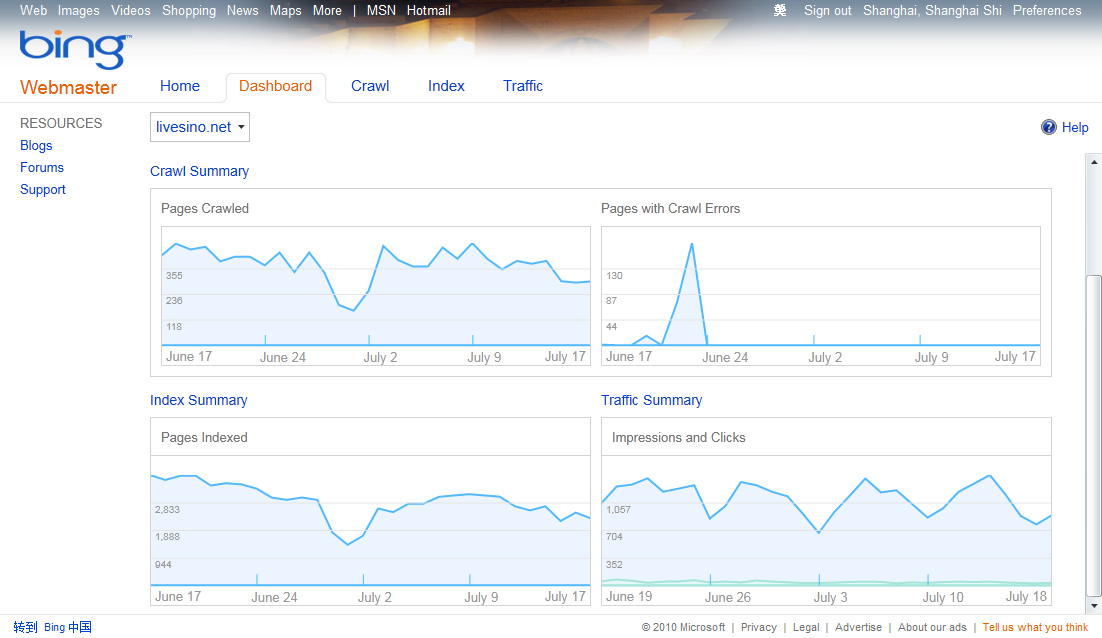
Task: Click the © 2010 Microsoft footer text
Action: click(683, 627)
